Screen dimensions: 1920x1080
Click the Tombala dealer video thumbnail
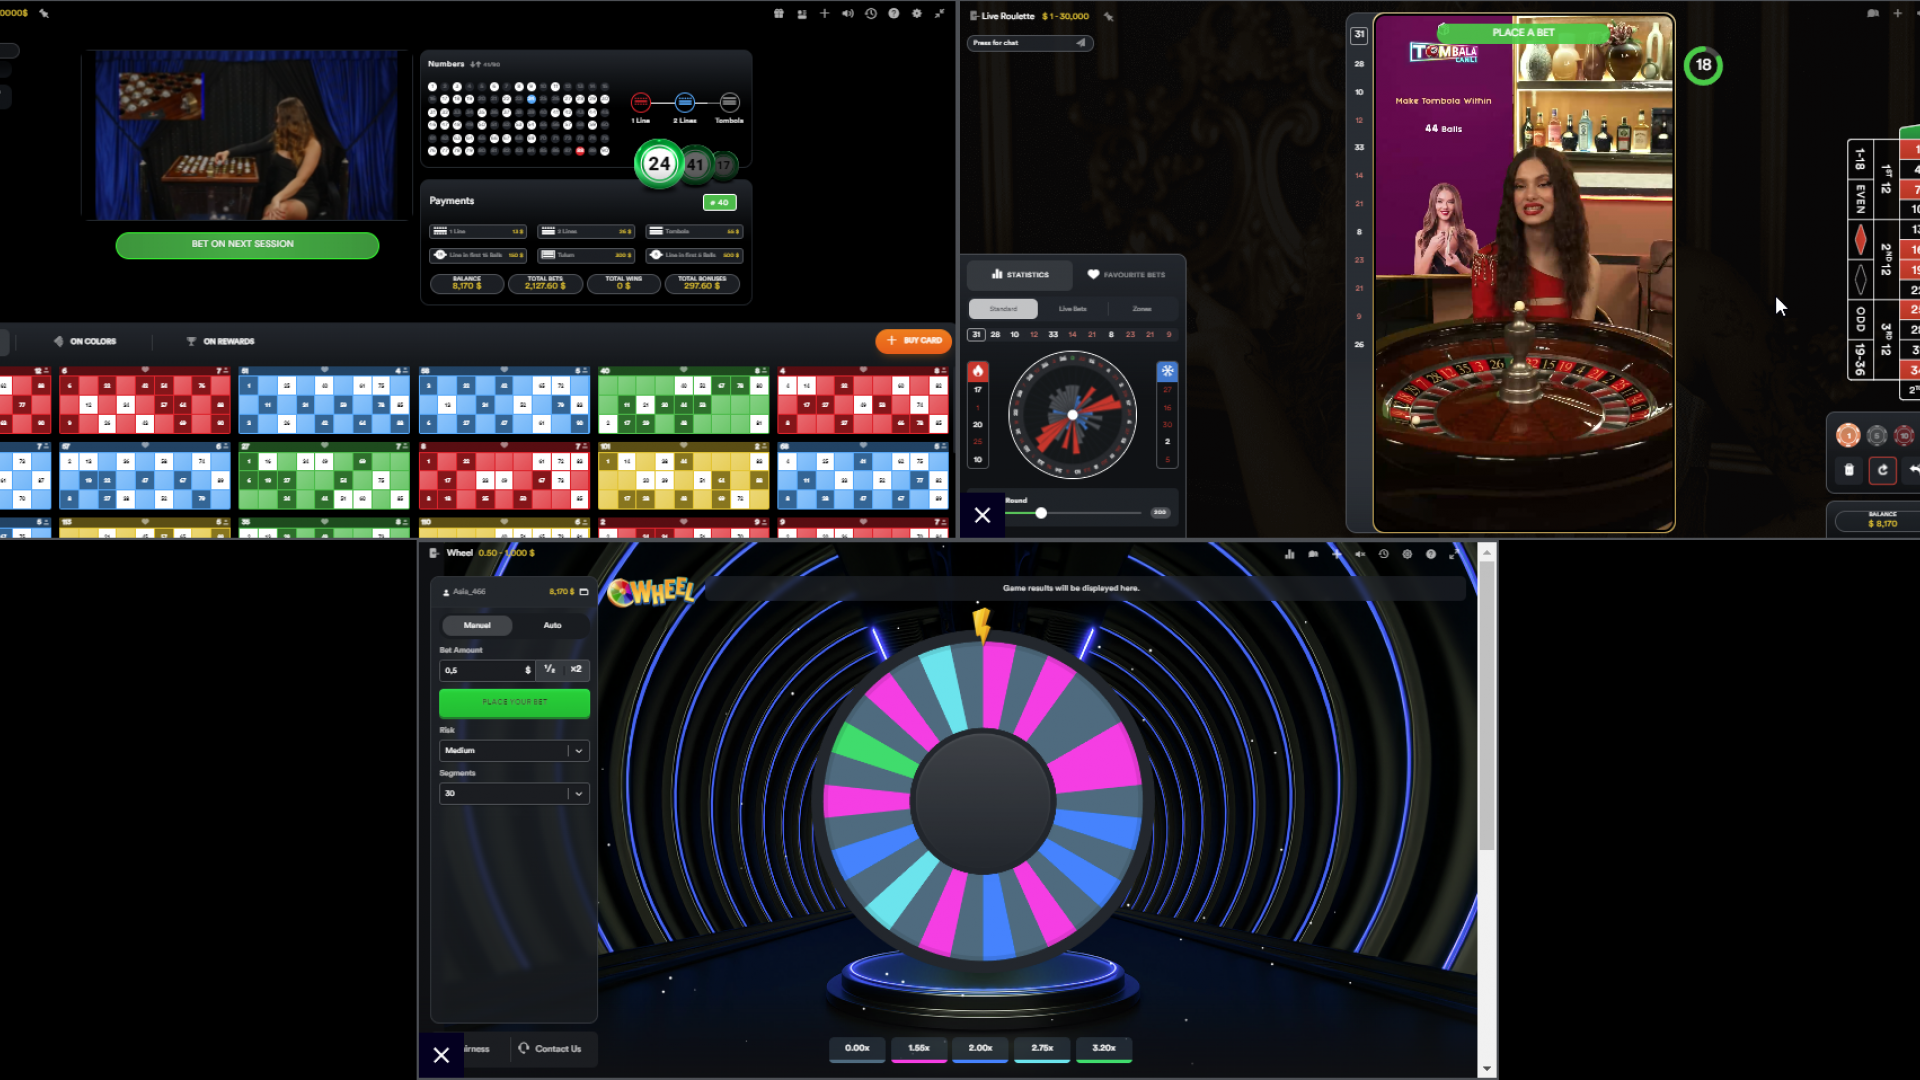[246, 135]
